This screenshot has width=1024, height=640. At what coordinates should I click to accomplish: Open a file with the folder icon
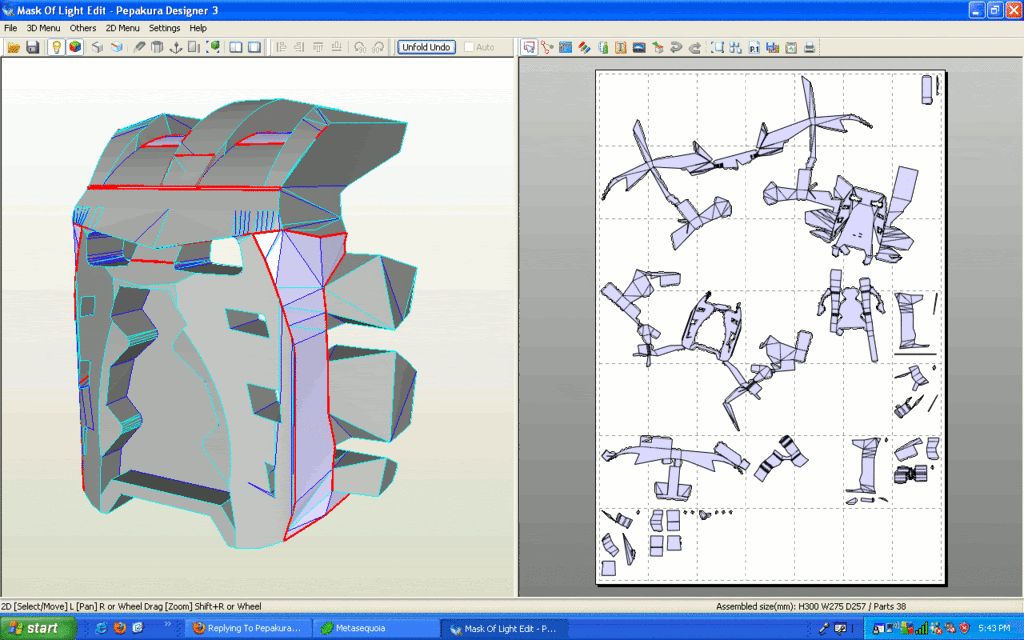coord(14,47)
